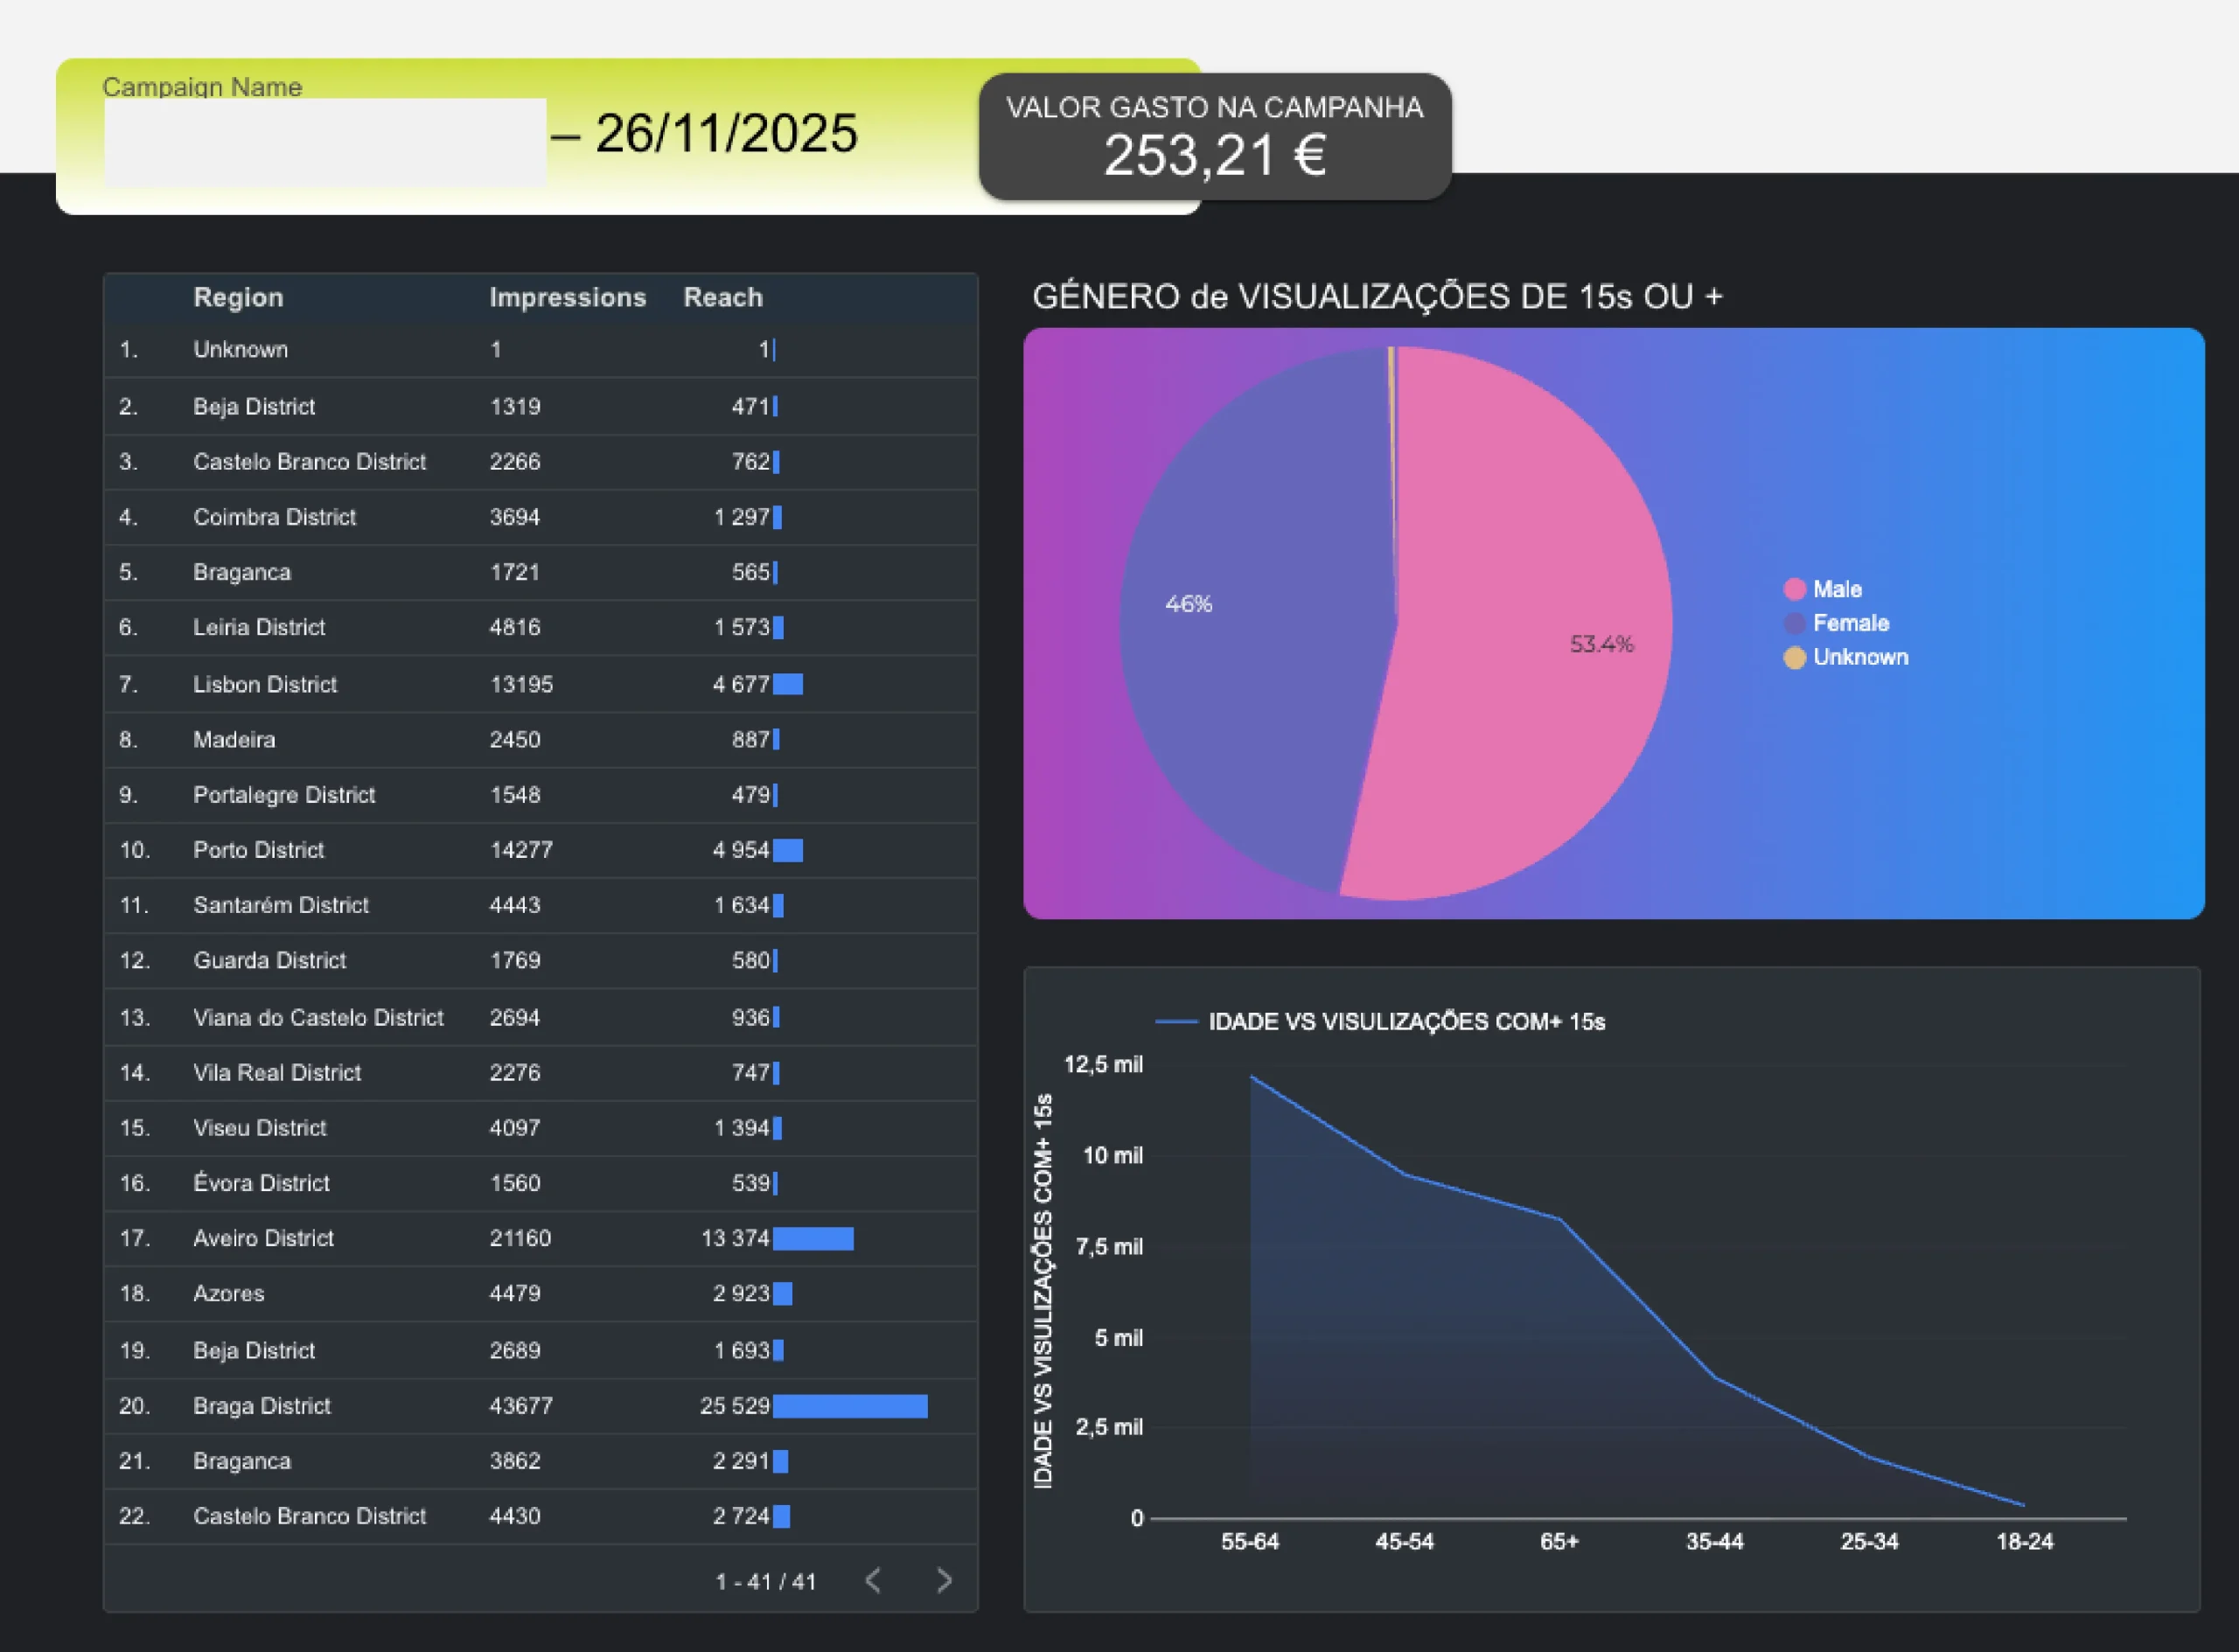Click the Valor Gasto Na Campanha scorecard
2239x1652 pixels.
tap(1214, 137)
